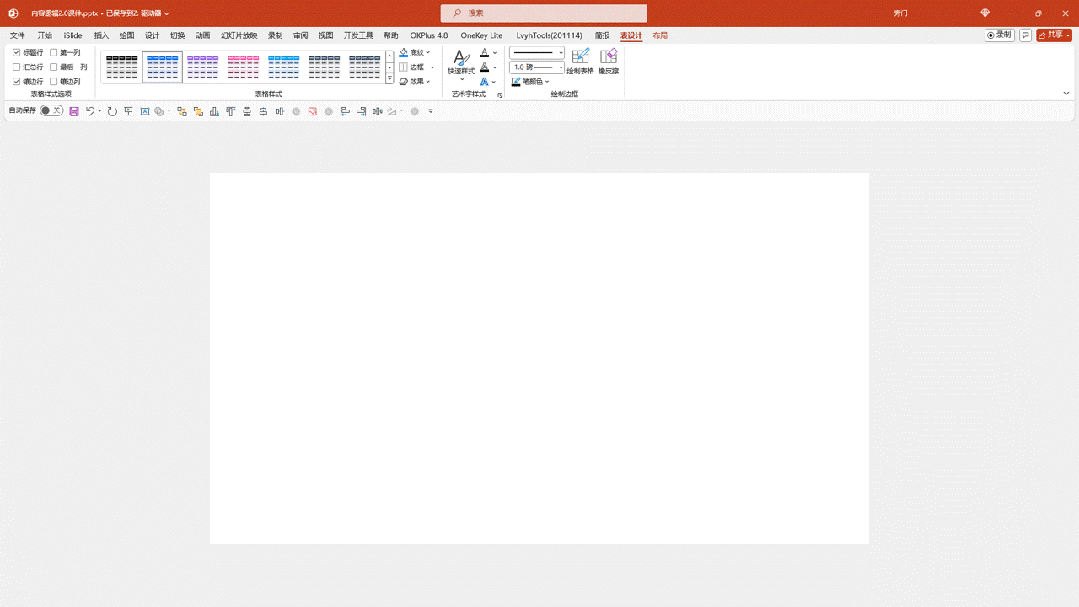Click the text box icon in quick access toolbar
The image size is (1079, 607).
(x=145, y=111)
